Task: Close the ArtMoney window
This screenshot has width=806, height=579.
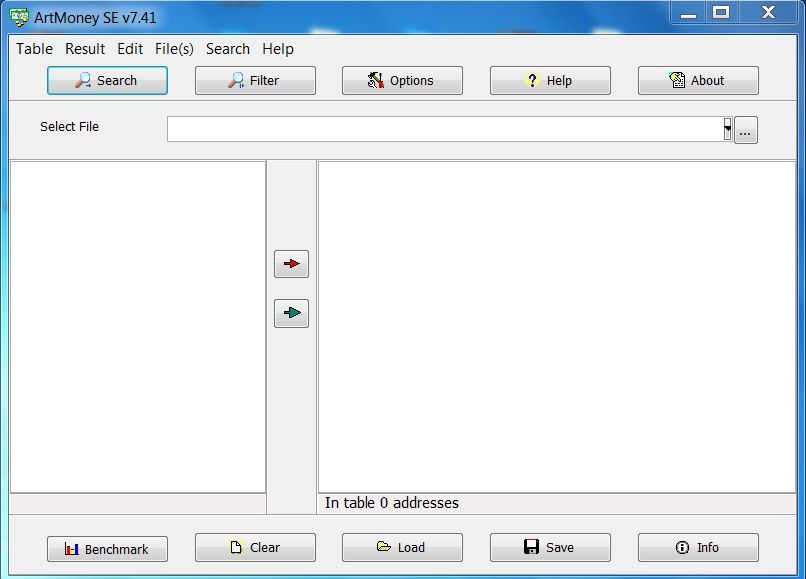Action: 768,12
